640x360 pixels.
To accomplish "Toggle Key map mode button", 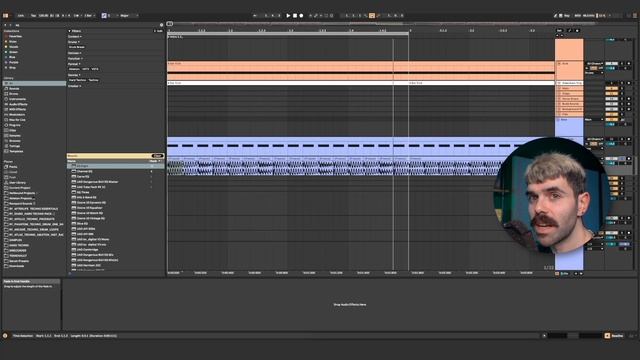I will 567,16.
